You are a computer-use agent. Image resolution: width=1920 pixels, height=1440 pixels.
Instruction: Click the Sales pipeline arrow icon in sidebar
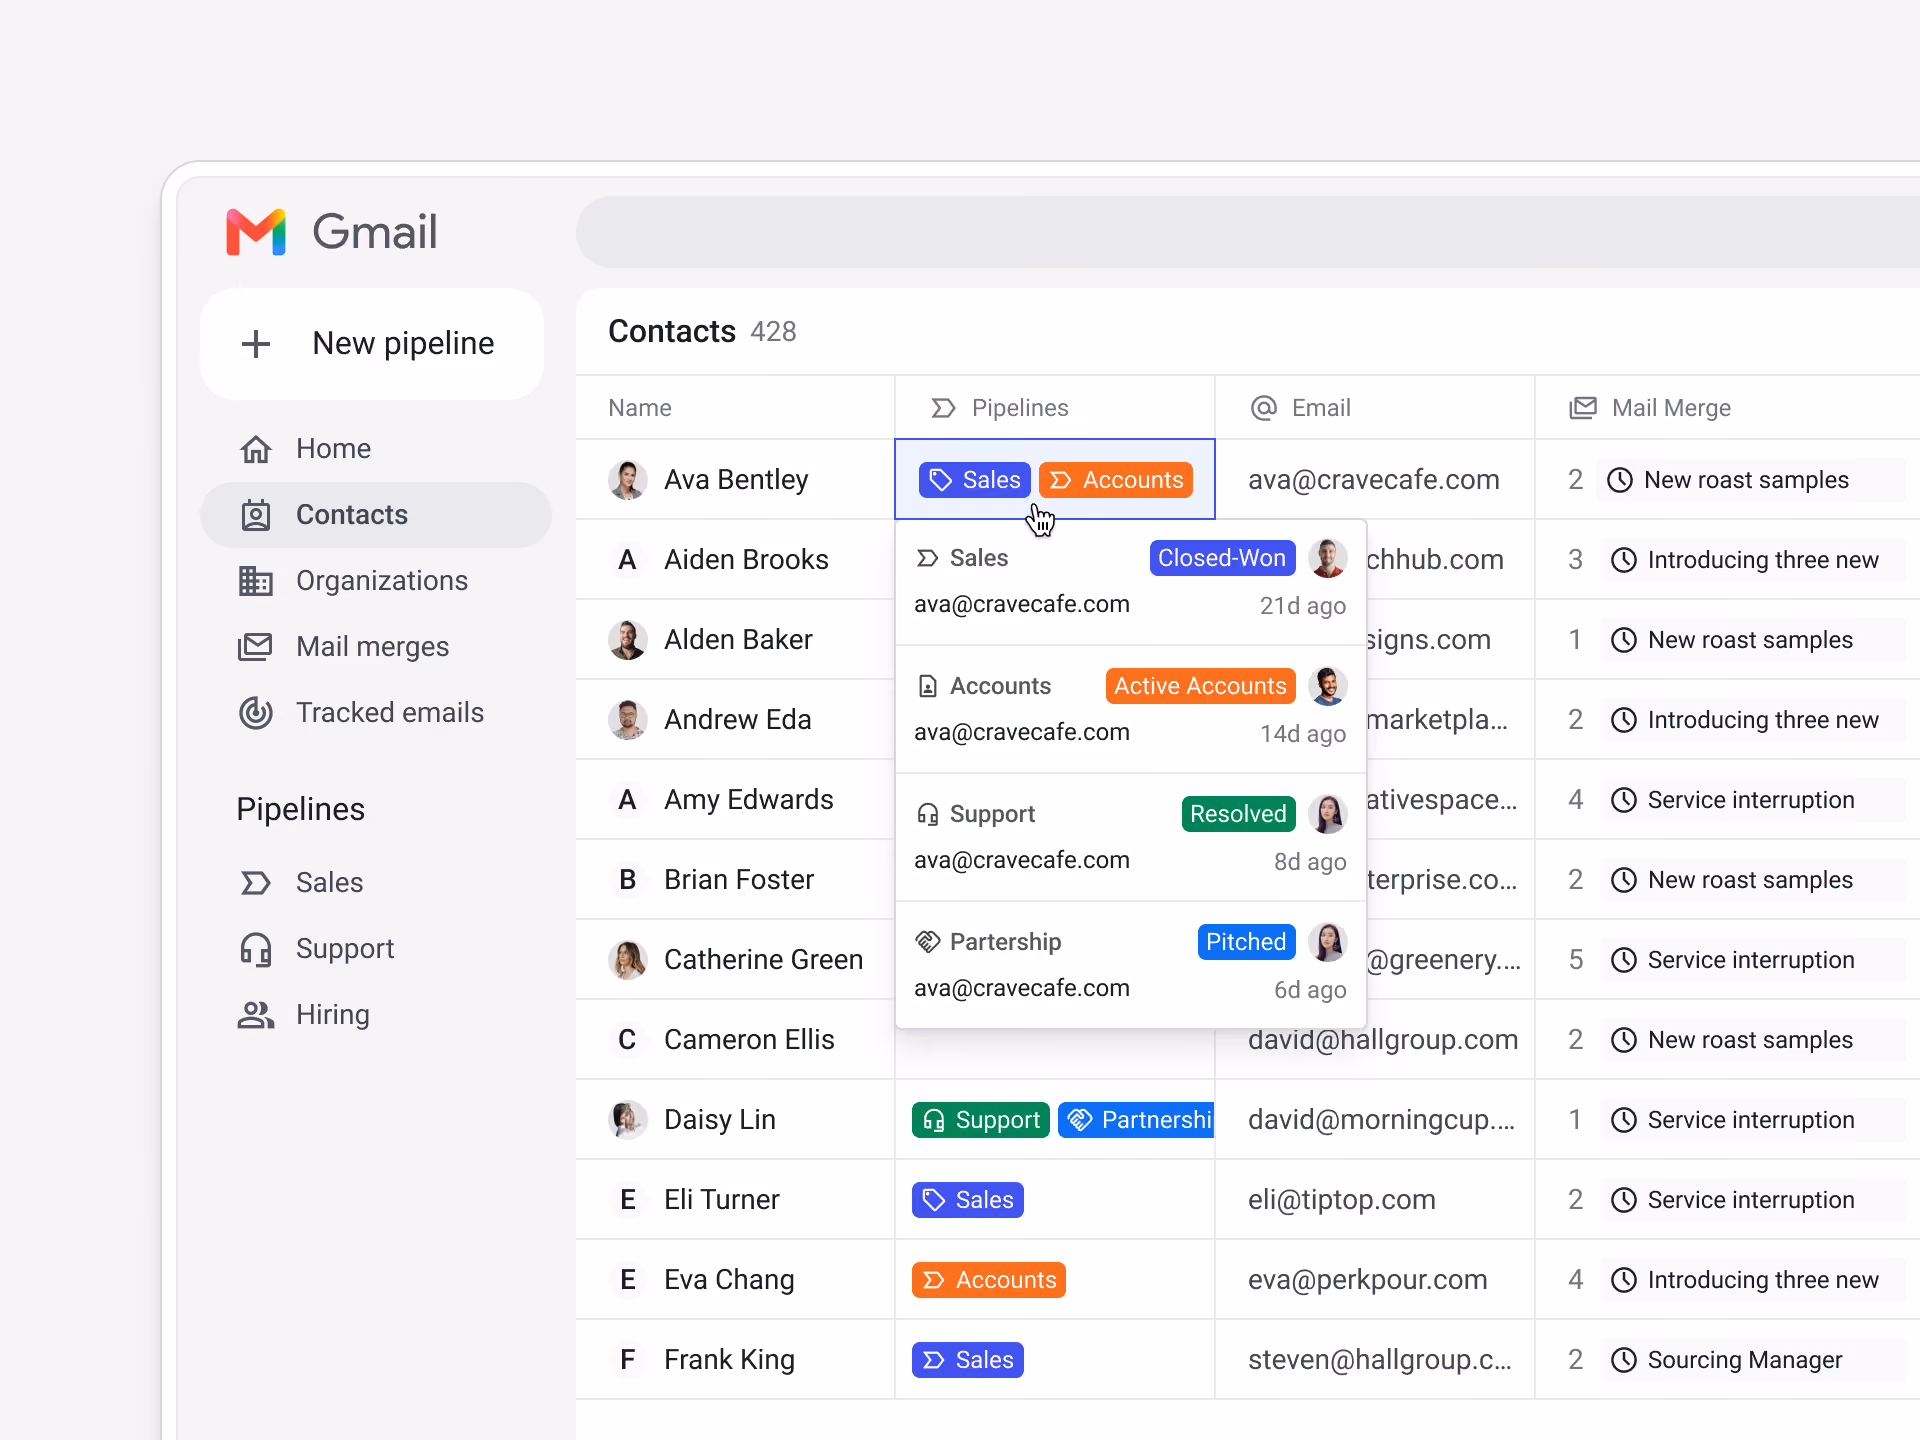point(256,883)
